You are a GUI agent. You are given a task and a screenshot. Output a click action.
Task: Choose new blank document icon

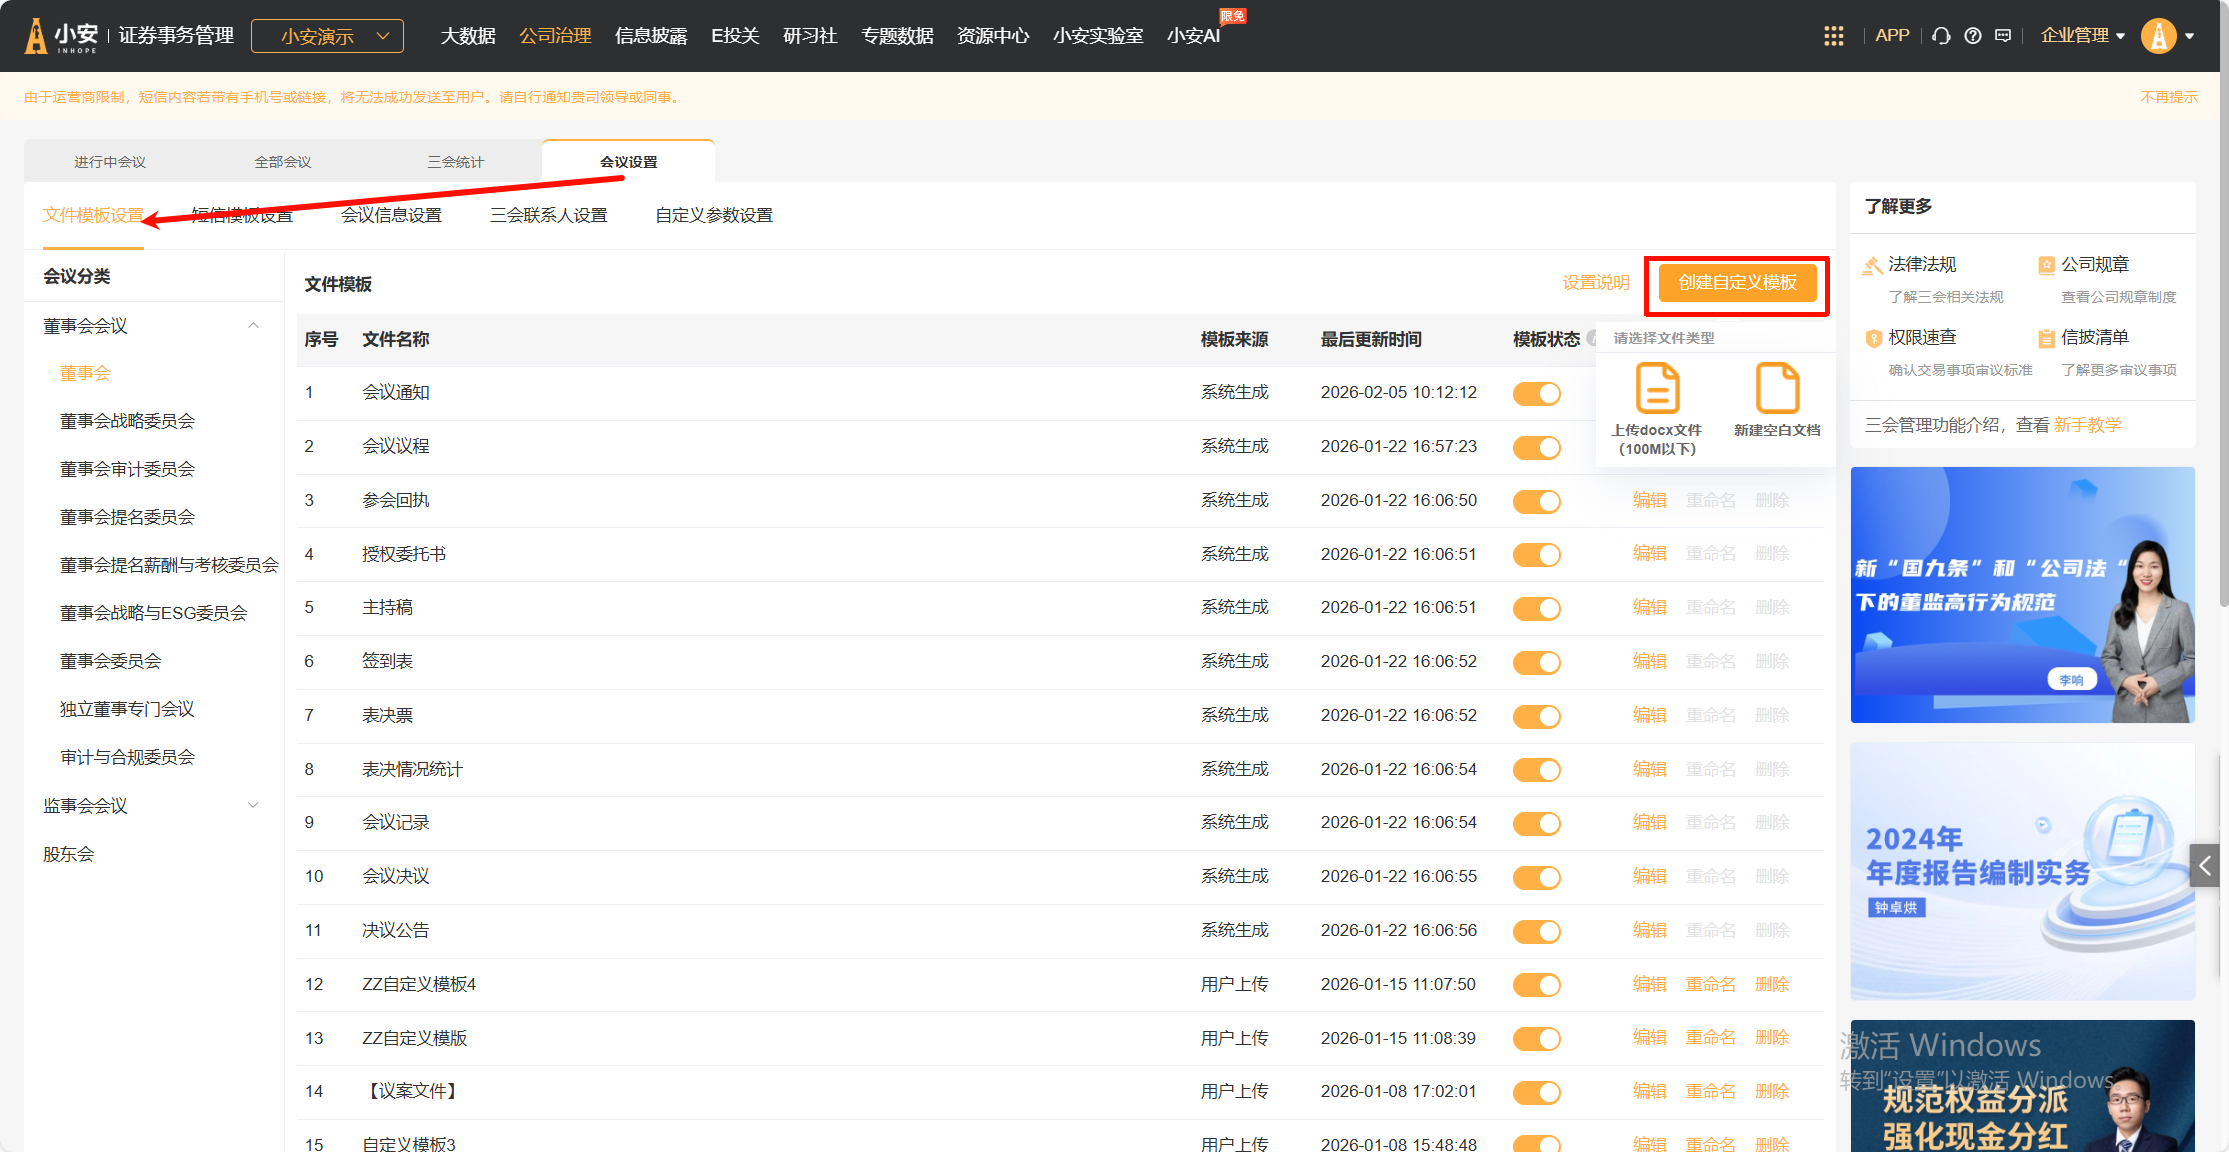[1777, 389]
